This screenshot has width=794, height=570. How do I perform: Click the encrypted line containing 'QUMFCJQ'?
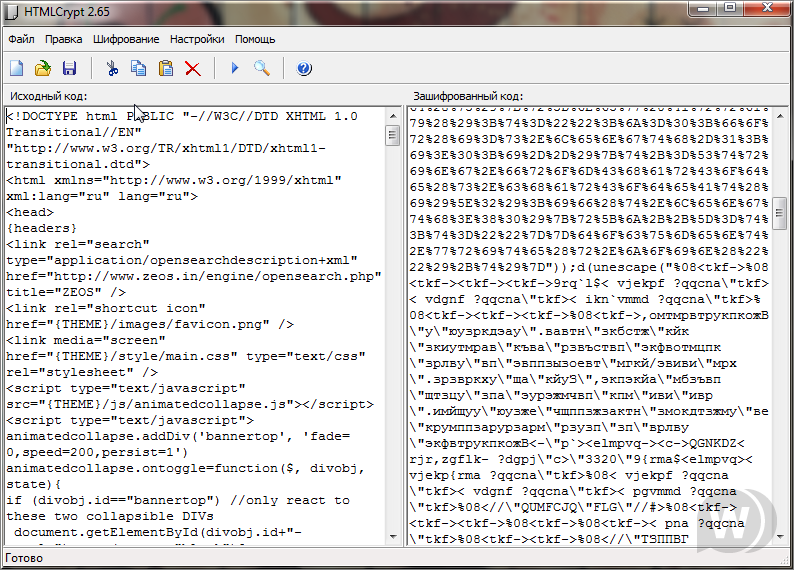pyautogui.click(x=573, y=507)
